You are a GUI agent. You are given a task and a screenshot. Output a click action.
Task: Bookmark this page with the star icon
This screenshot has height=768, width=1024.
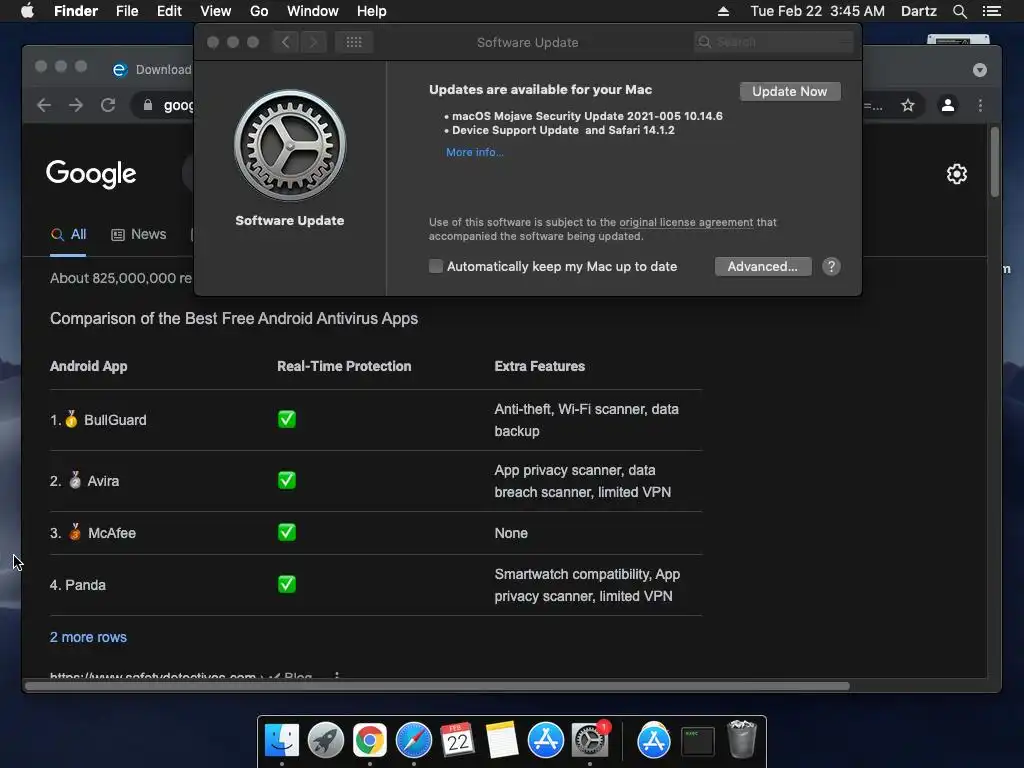point(908,105)
